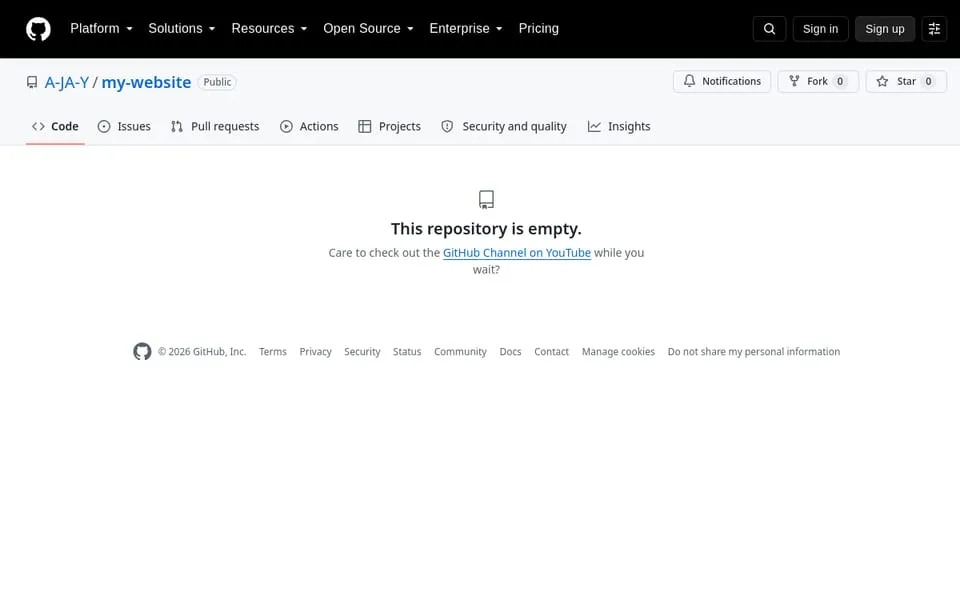960x600 pixels.
Task: Expand the Solutions dropdown
Action: pyautogui.click(x=181, y=28)
